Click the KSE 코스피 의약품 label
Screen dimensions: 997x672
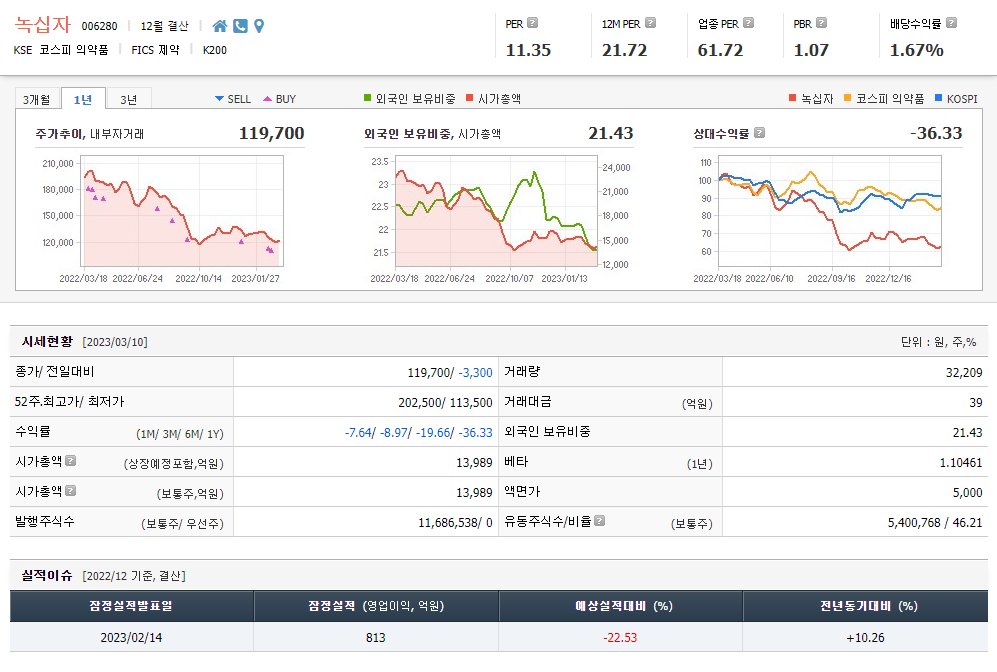pyautogui.click(x=61, y=50)
